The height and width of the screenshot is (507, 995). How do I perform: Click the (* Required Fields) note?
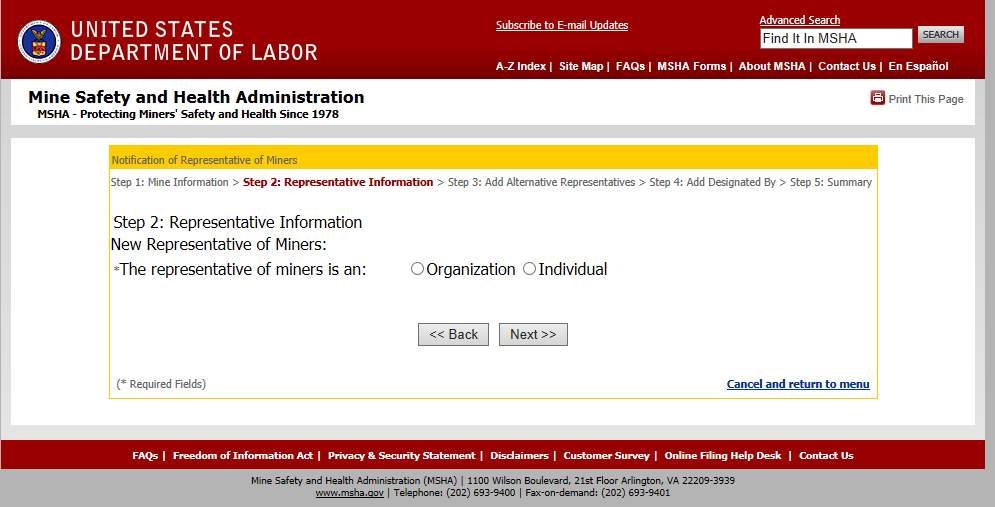[x=161, y=384]
